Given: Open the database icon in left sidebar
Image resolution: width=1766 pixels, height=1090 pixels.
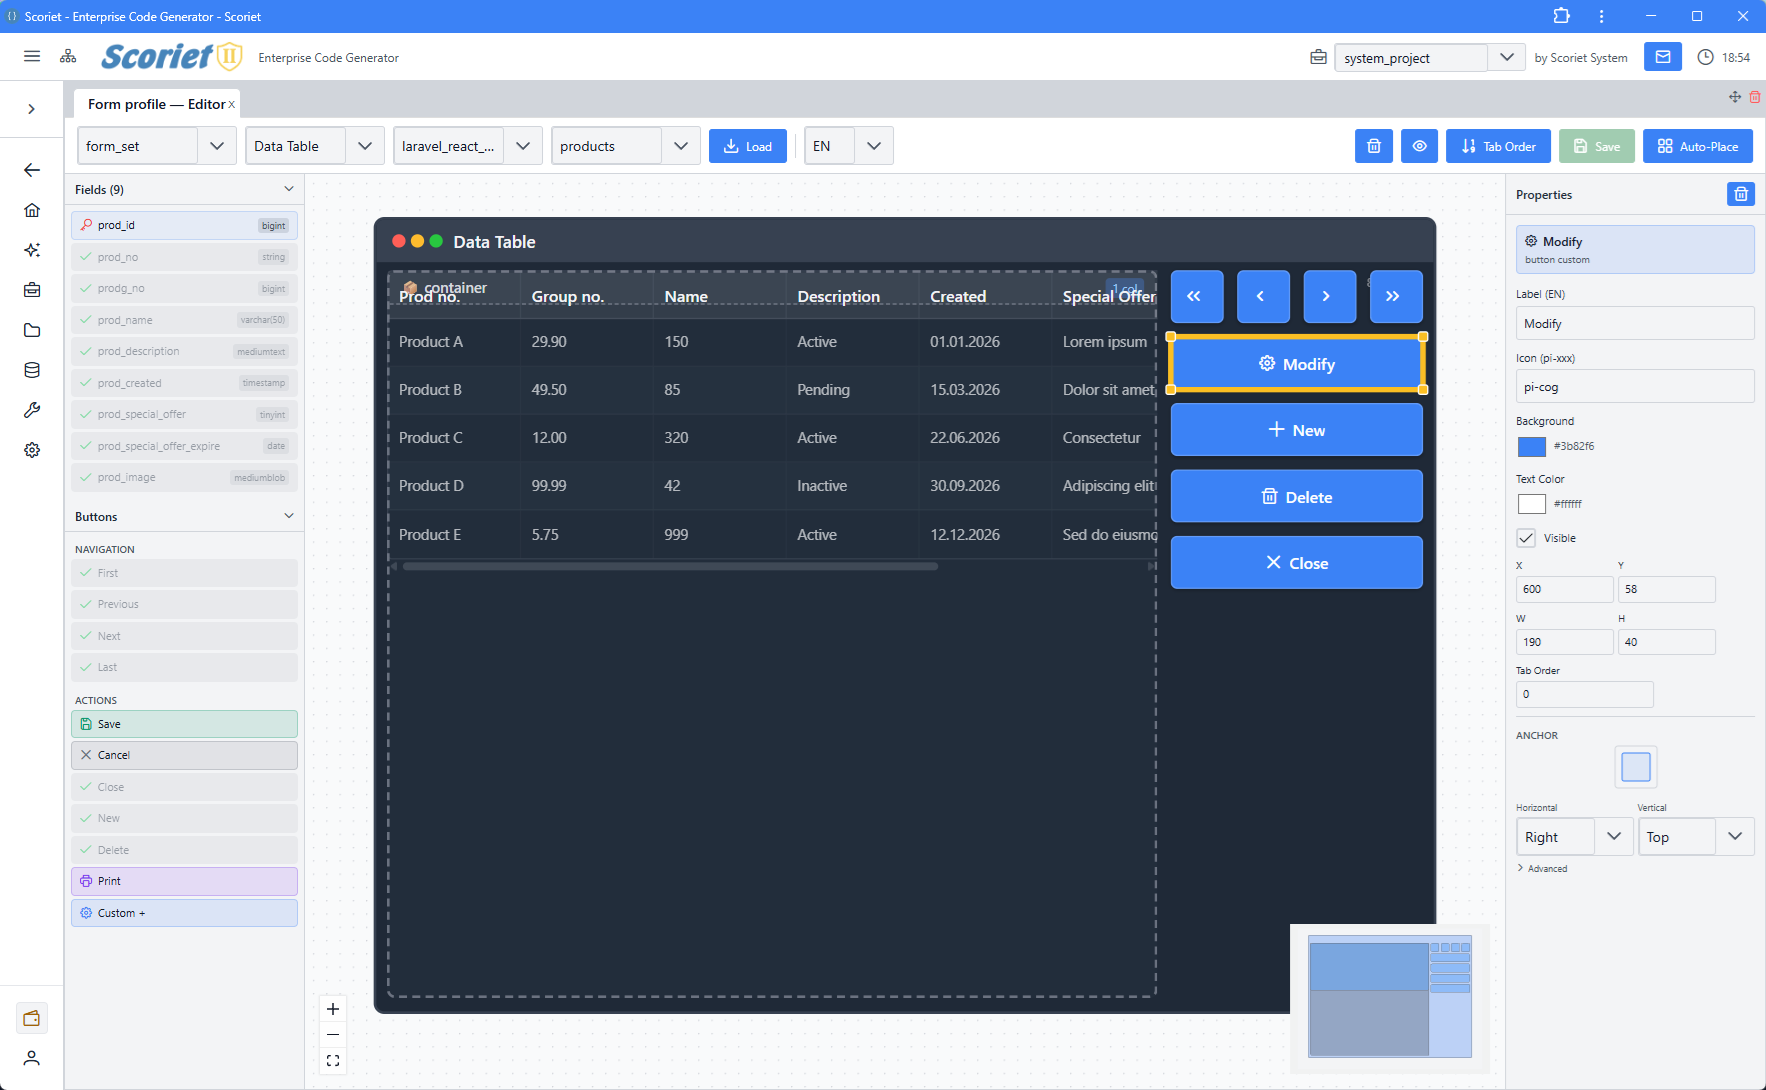Looking at the screenshot, I should click(x=32, y=370).
